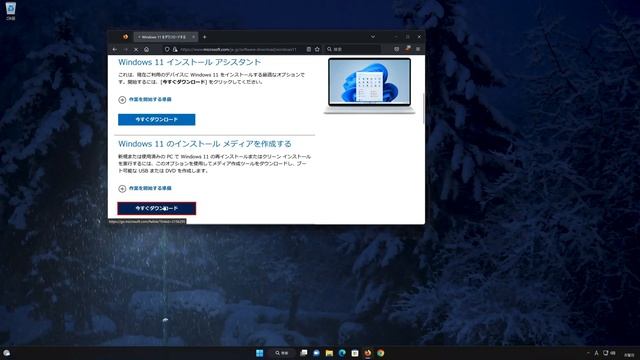Click the taskbar search box

(282, 353)
